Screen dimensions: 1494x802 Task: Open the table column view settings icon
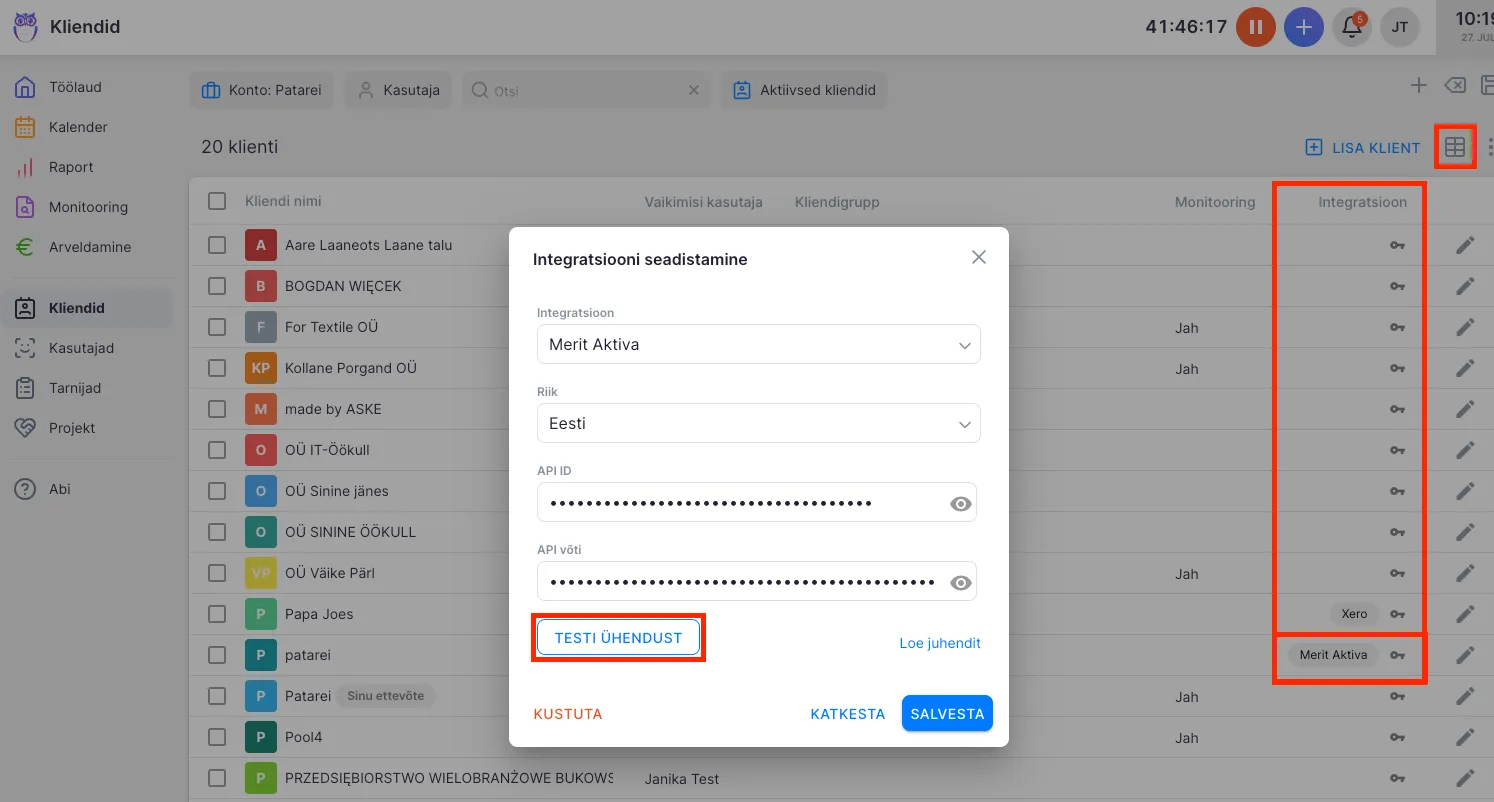(1455, 148)
